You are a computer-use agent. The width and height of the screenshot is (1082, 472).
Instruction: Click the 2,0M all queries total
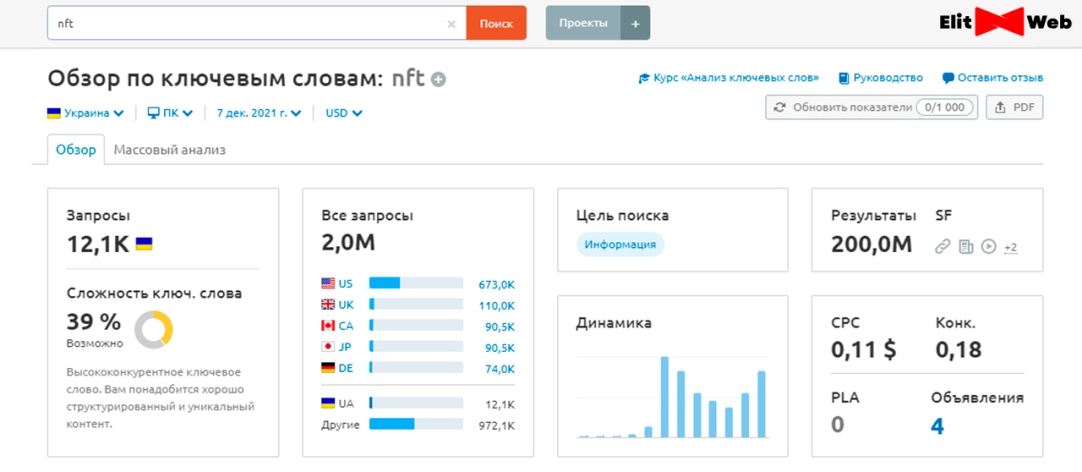coord(348,243)
